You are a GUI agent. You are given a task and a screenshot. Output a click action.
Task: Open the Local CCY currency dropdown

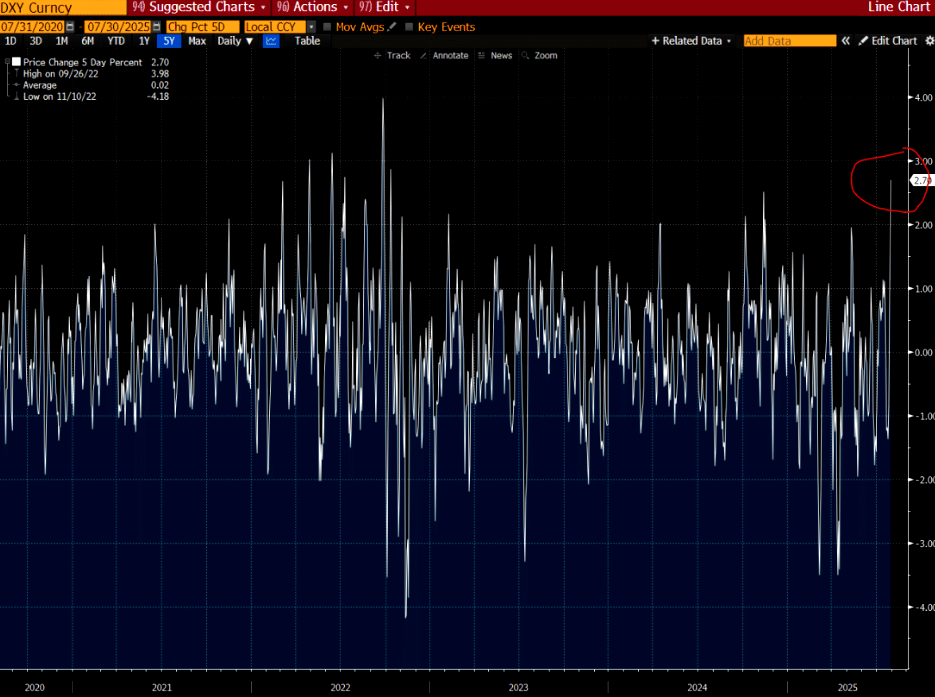pos(311,26)
